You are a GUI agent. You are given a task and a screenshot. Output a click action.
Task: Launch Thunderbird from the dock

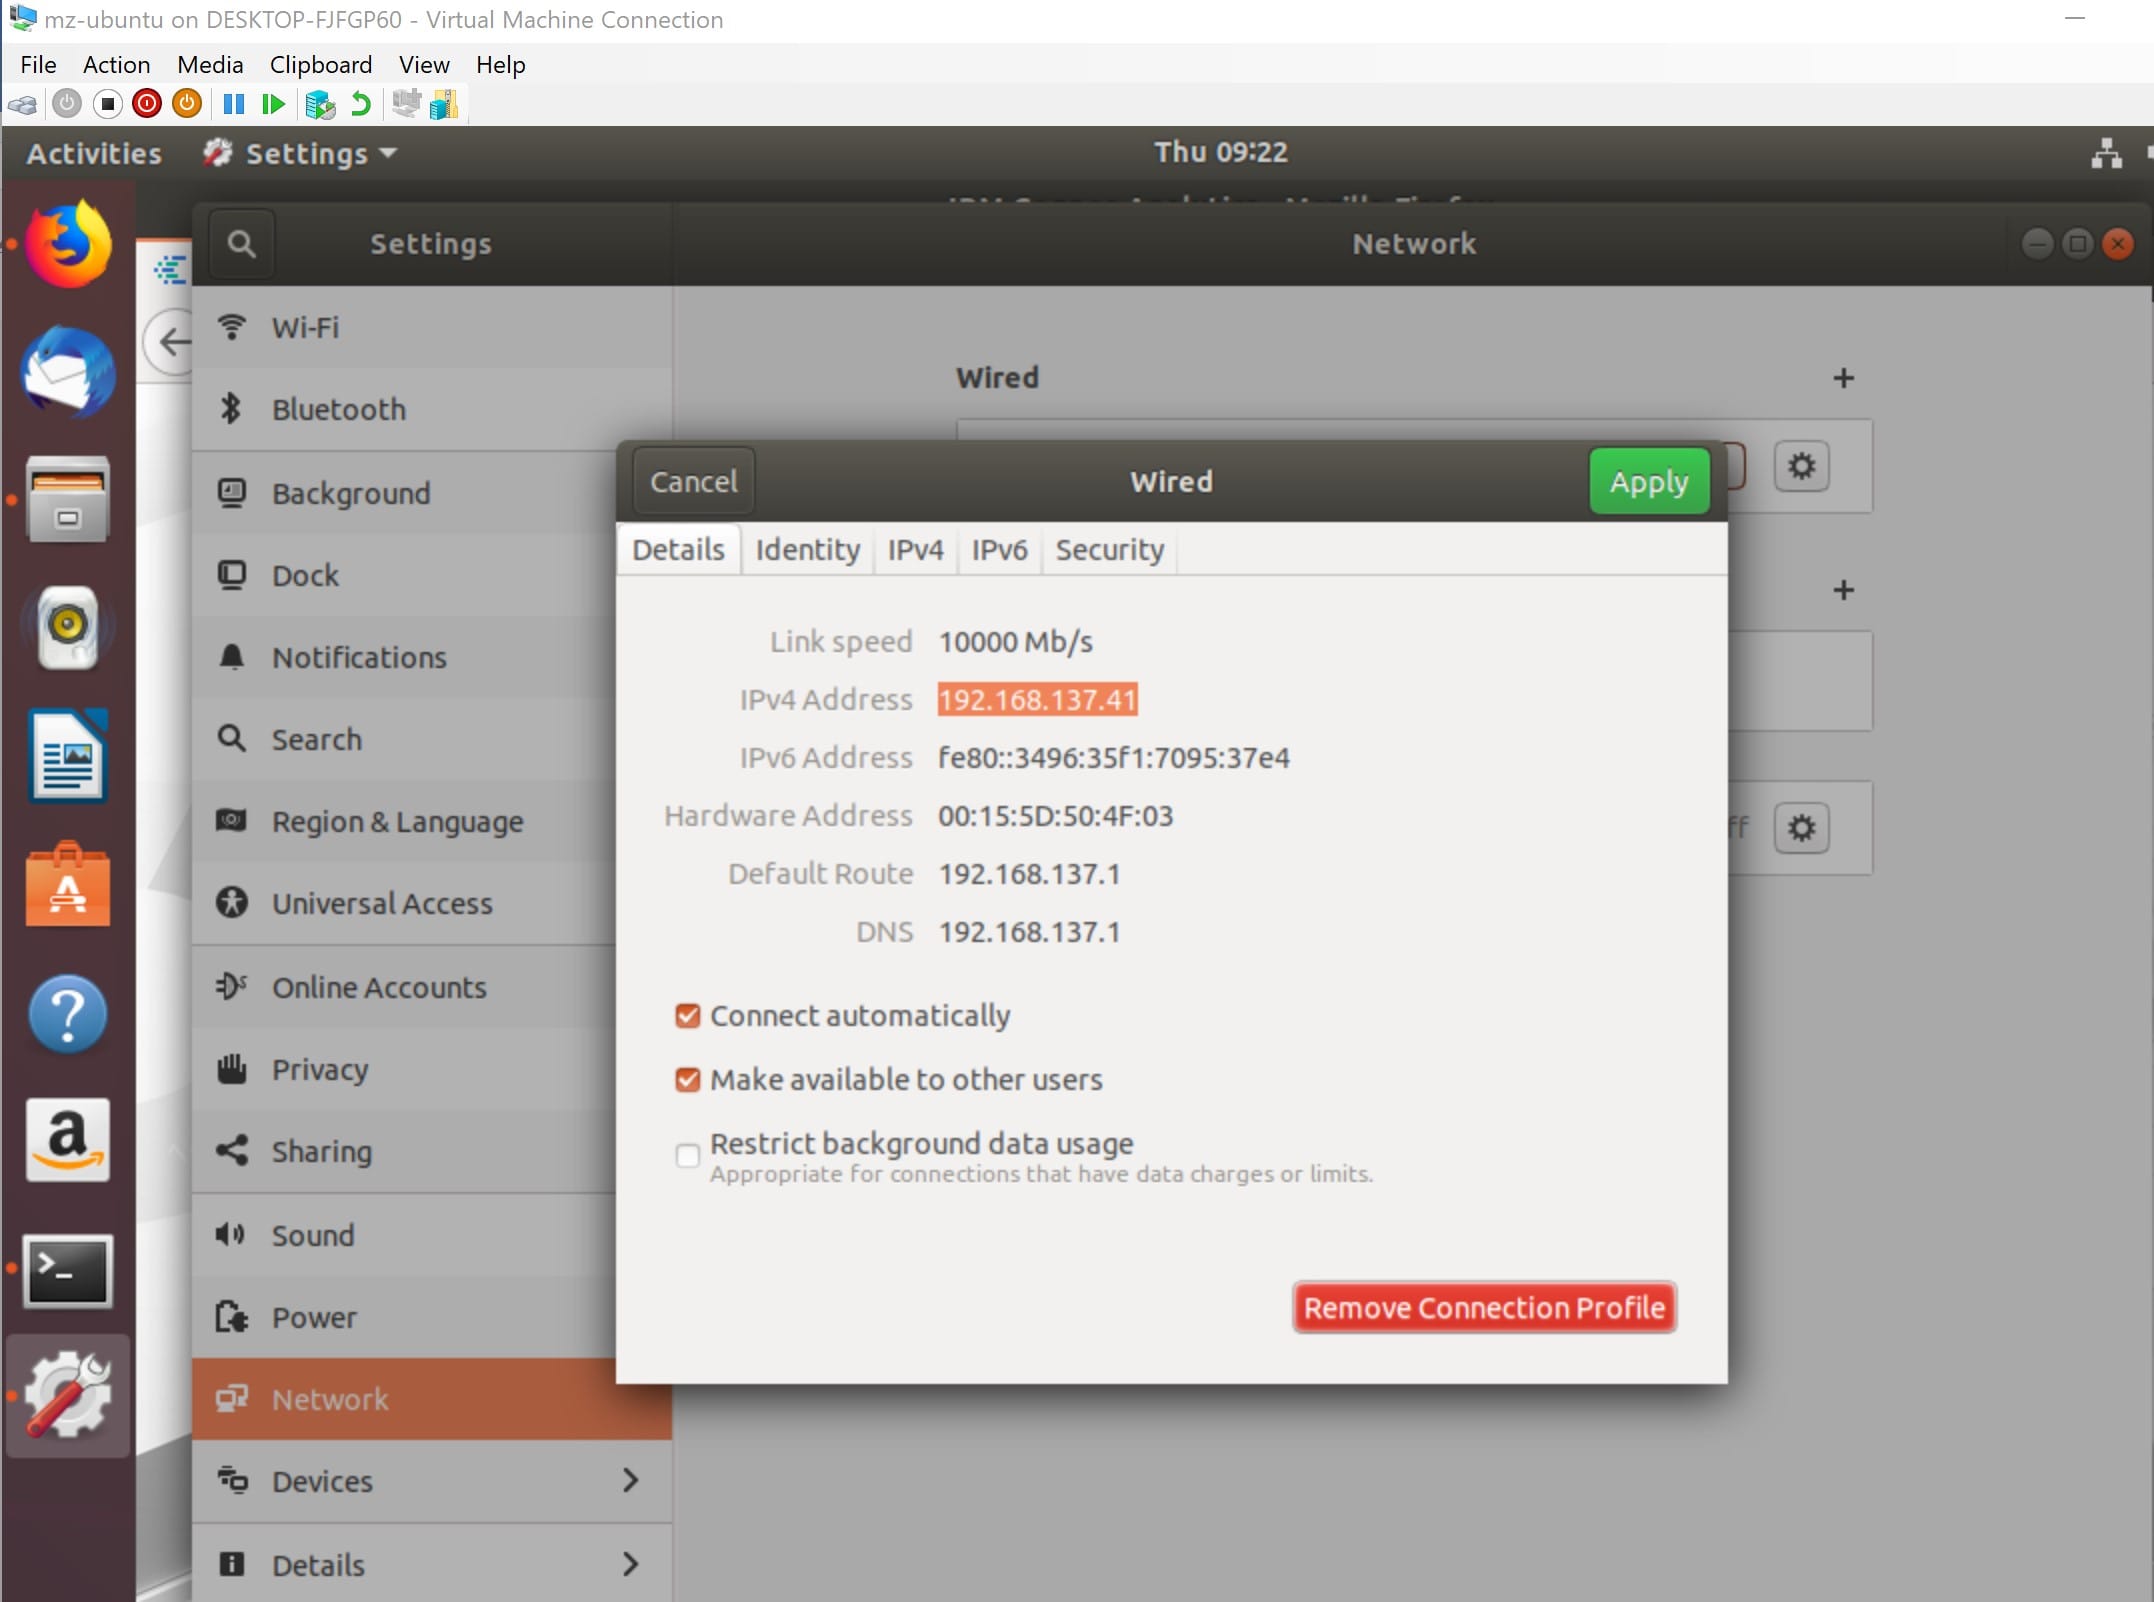click(66, 373)
